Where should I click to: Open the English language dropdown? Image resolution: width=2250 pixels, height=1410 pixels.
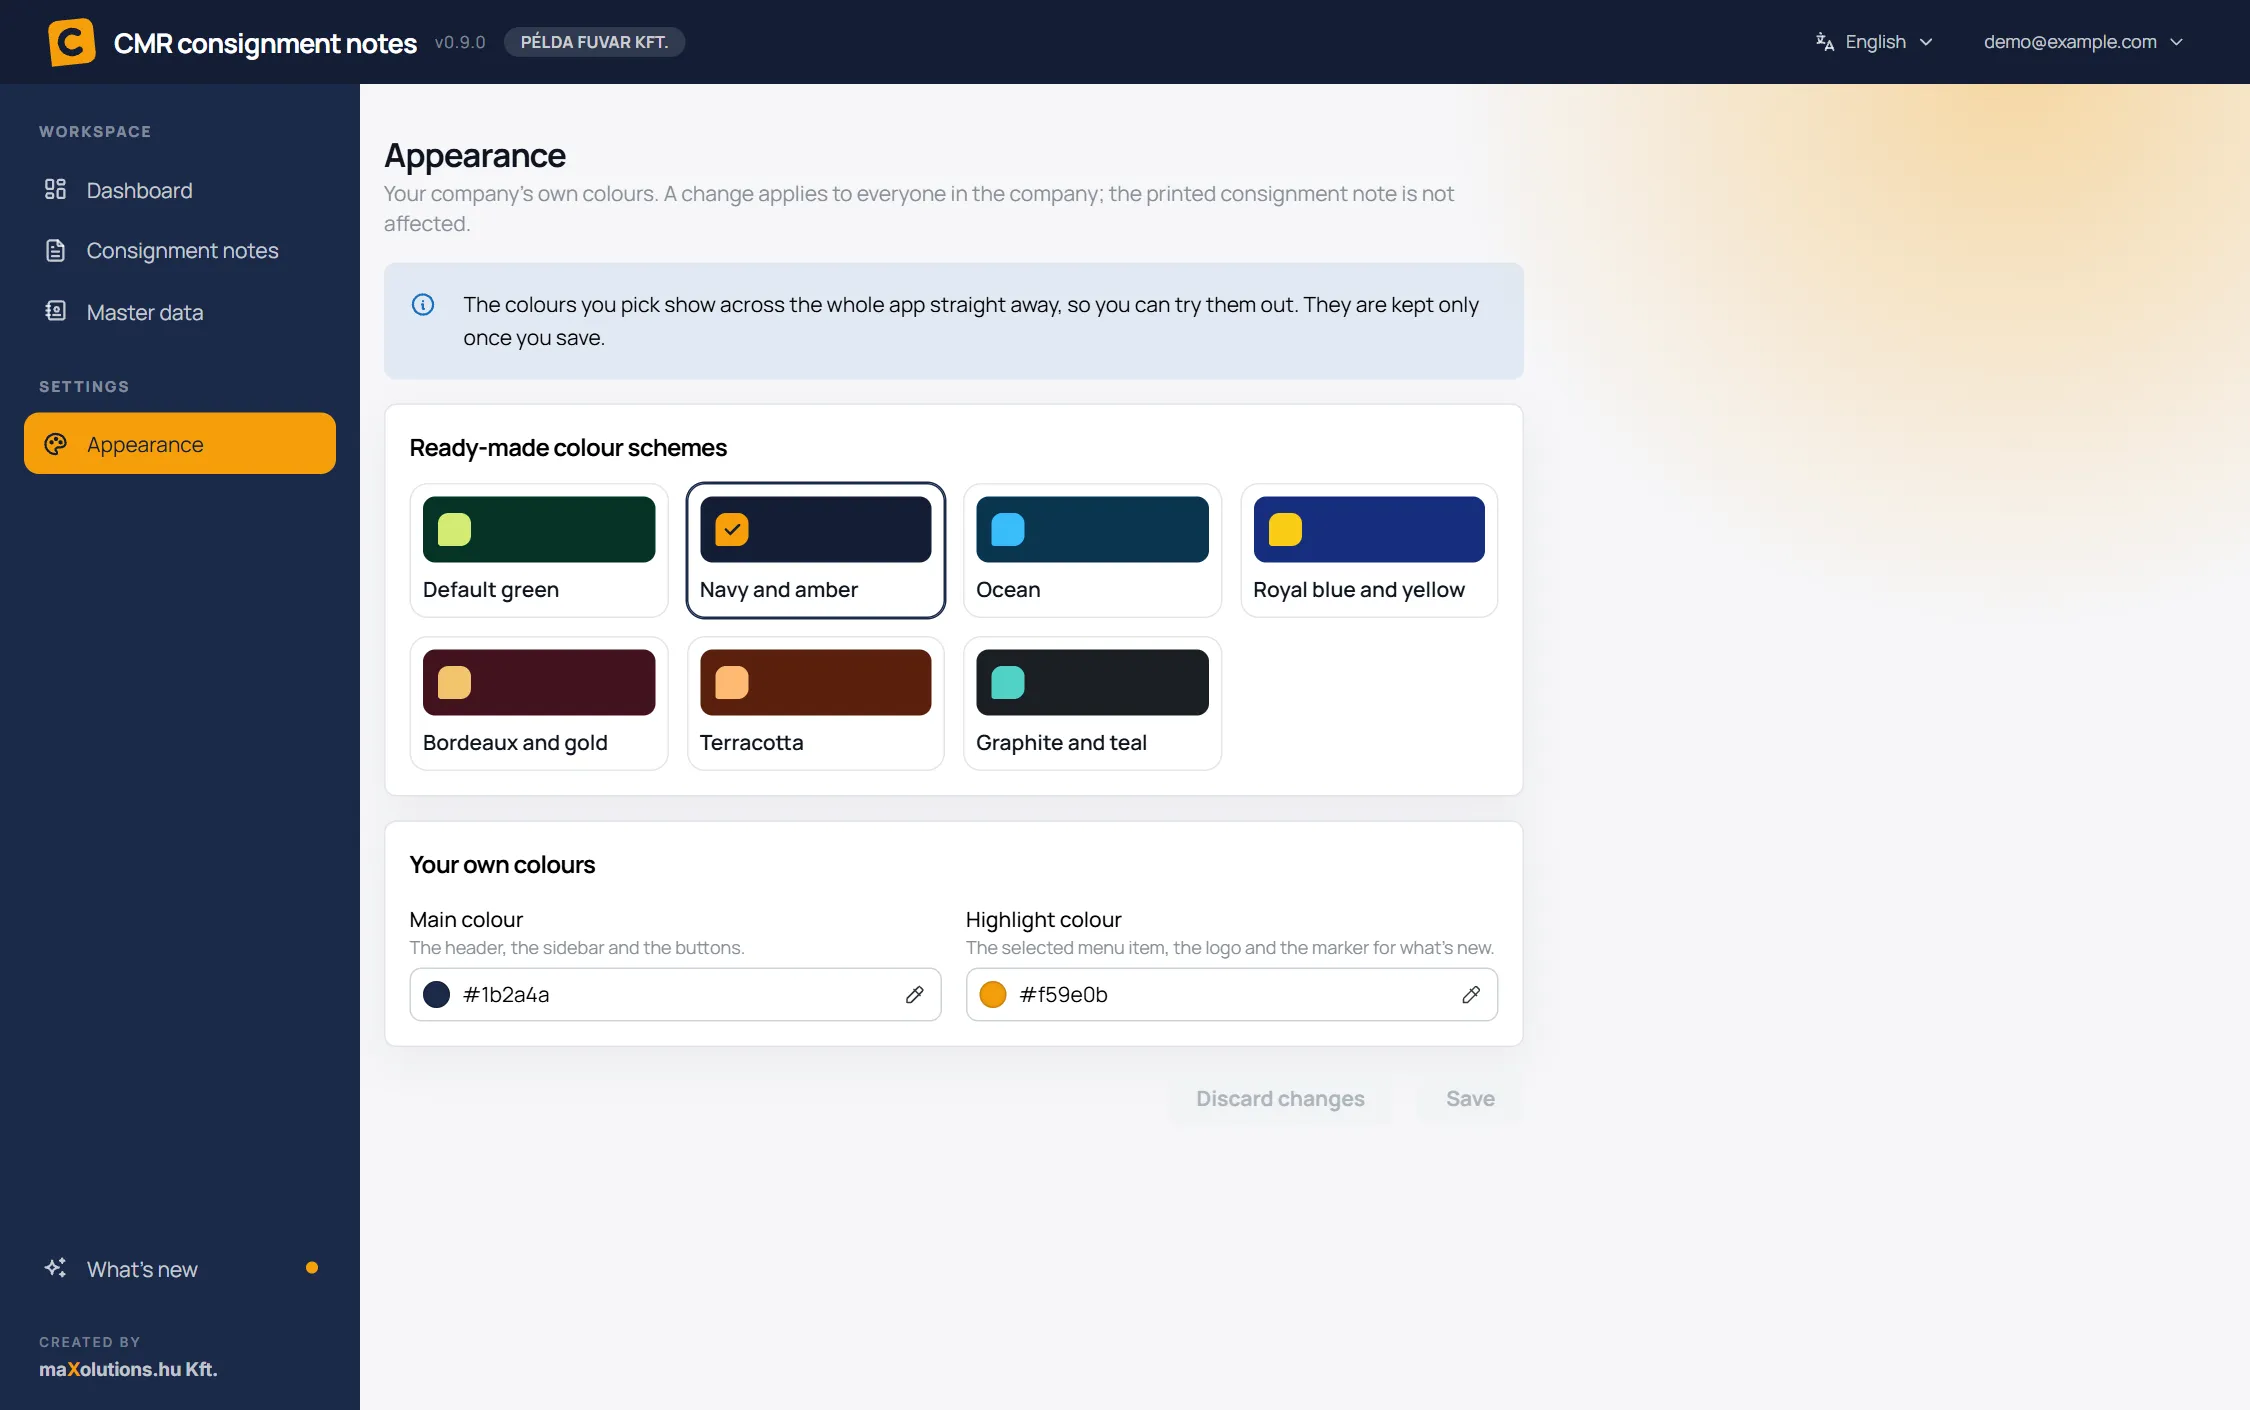point(1875,42)
